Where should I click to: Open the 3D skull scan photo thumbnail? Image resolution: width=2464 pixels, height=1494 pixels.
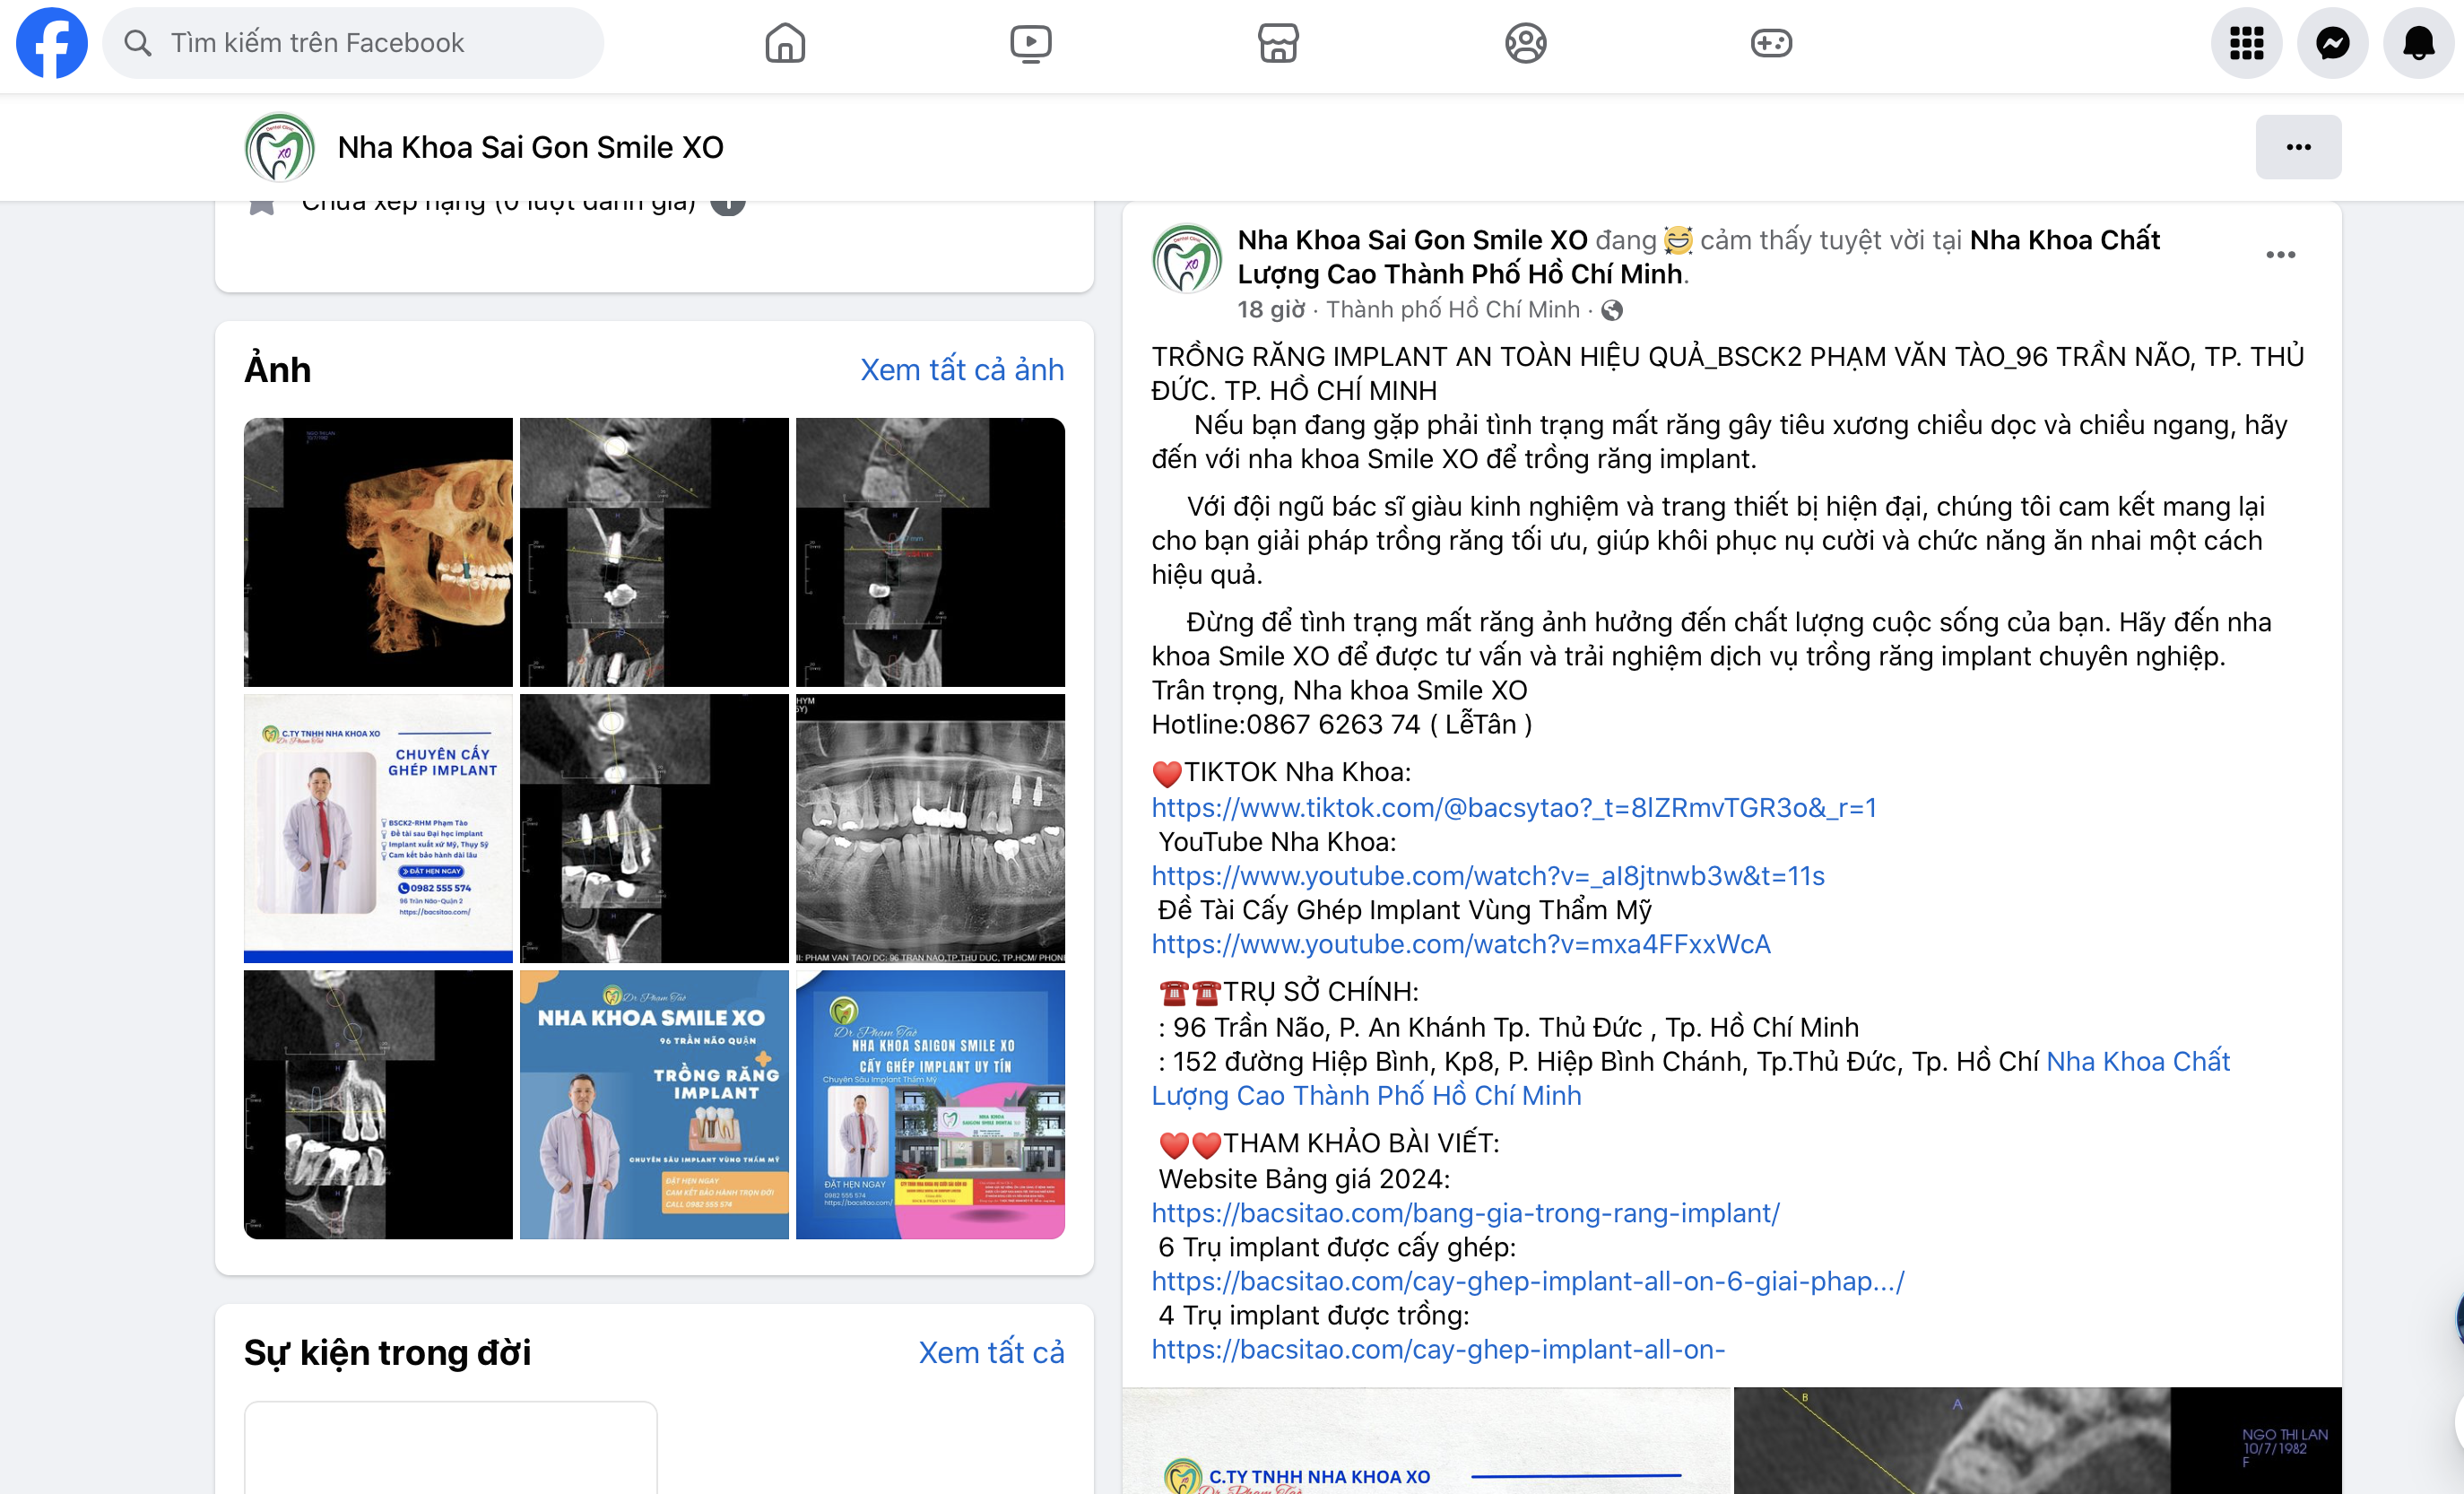tap(378, 552)
